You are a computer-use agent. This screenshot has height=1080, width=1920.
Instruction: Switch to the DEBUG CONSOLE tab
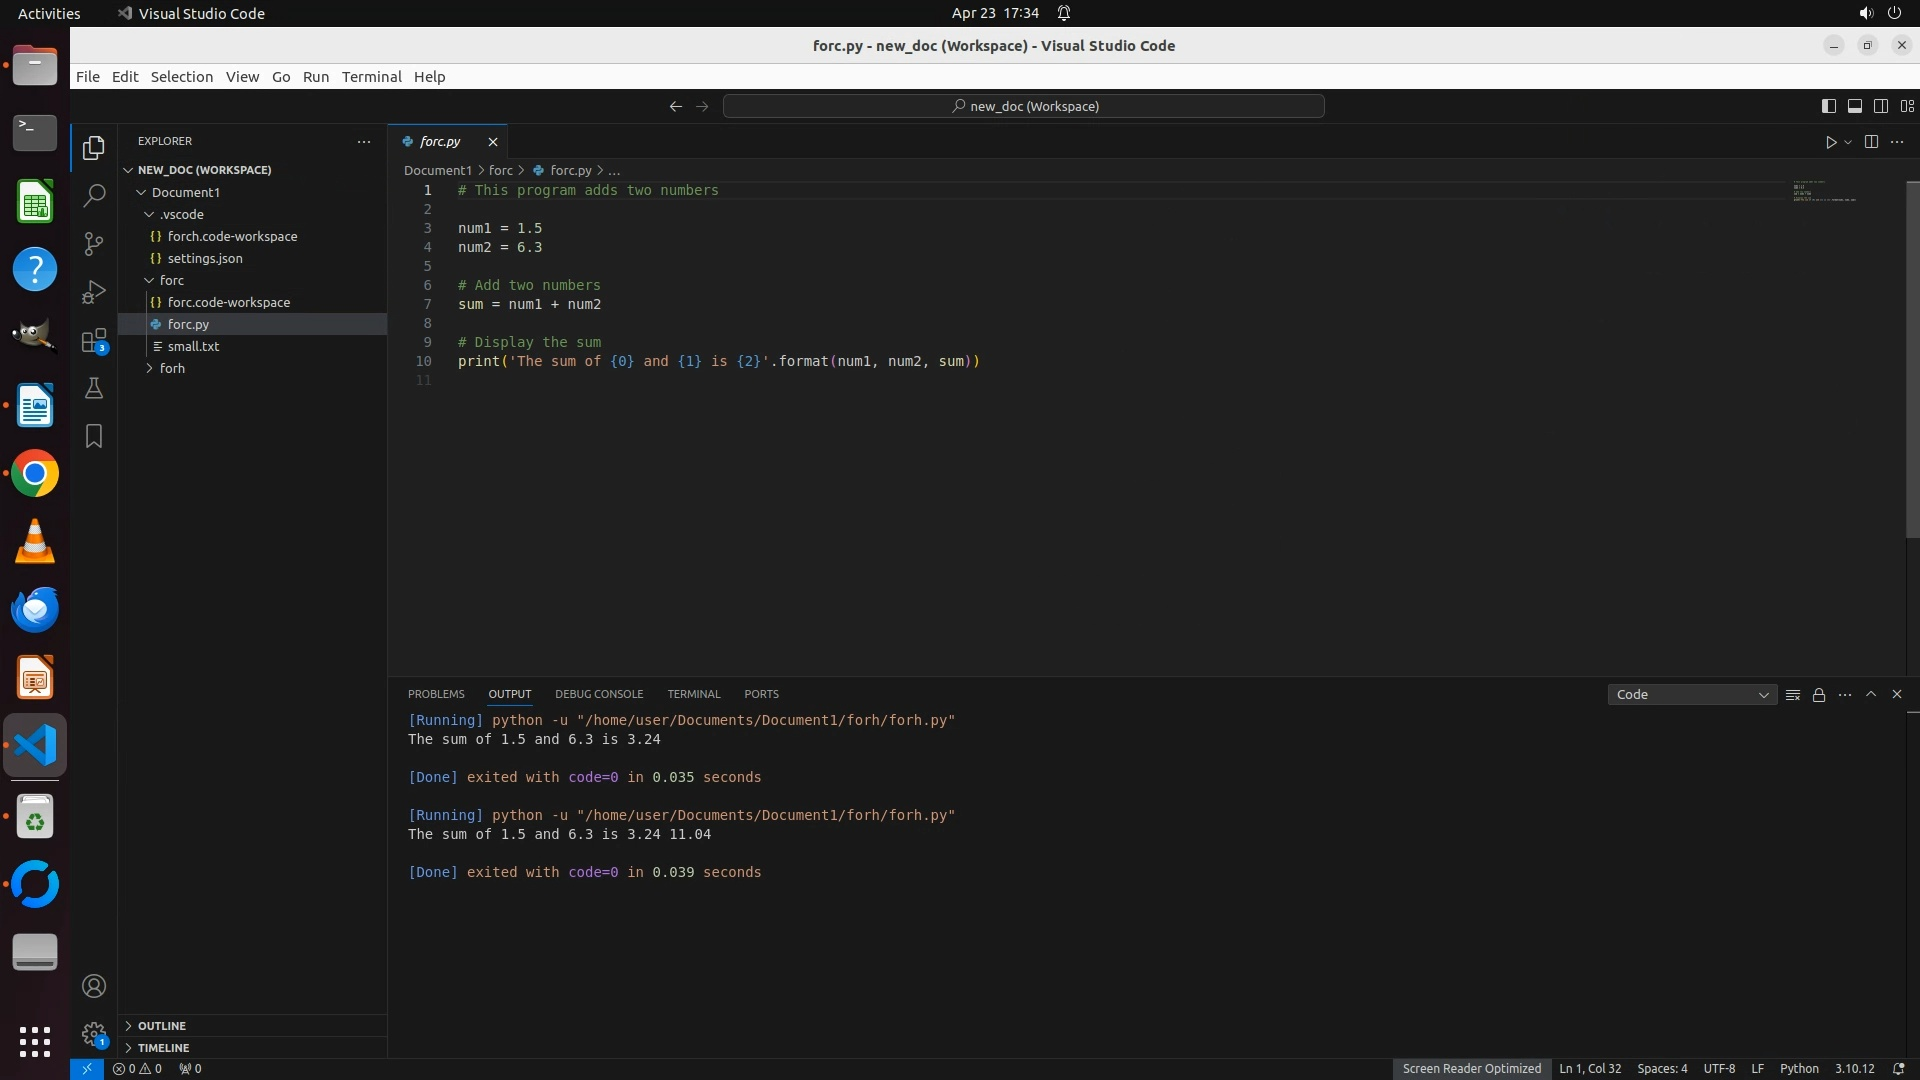(x=598, y=694)
